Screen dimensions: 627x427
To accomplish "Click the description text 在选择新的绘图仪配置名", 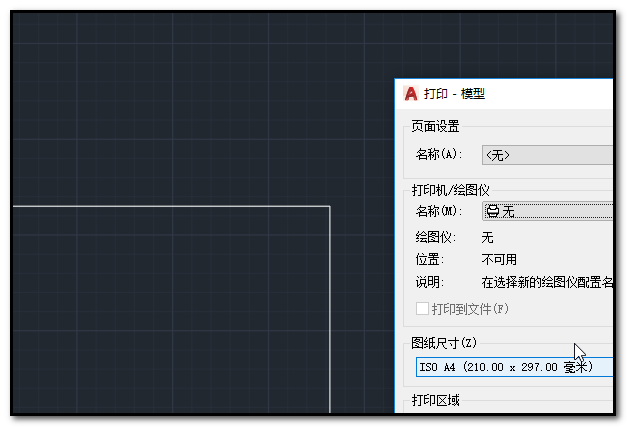I will [547, 283].
